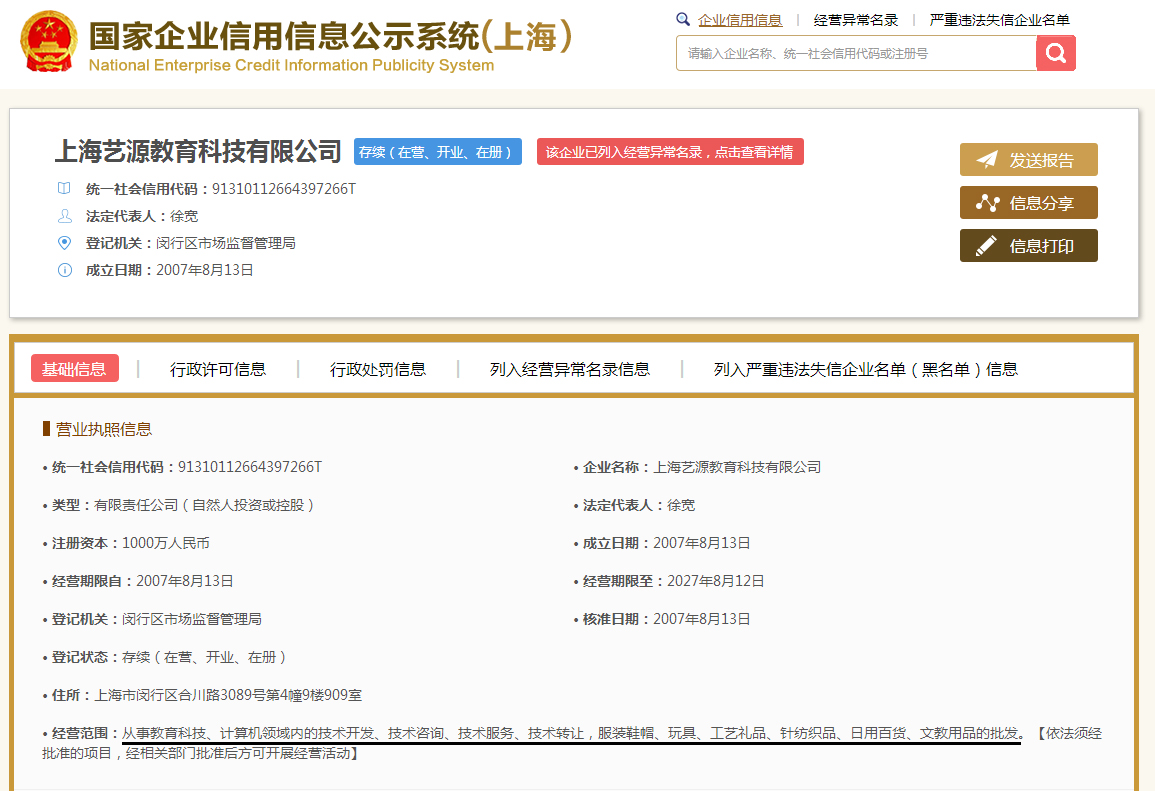Viewport: 1155px width, 791px height.
Task: Select 严重违法失信企业名单 search category
Action: click(x=999, y=20)
